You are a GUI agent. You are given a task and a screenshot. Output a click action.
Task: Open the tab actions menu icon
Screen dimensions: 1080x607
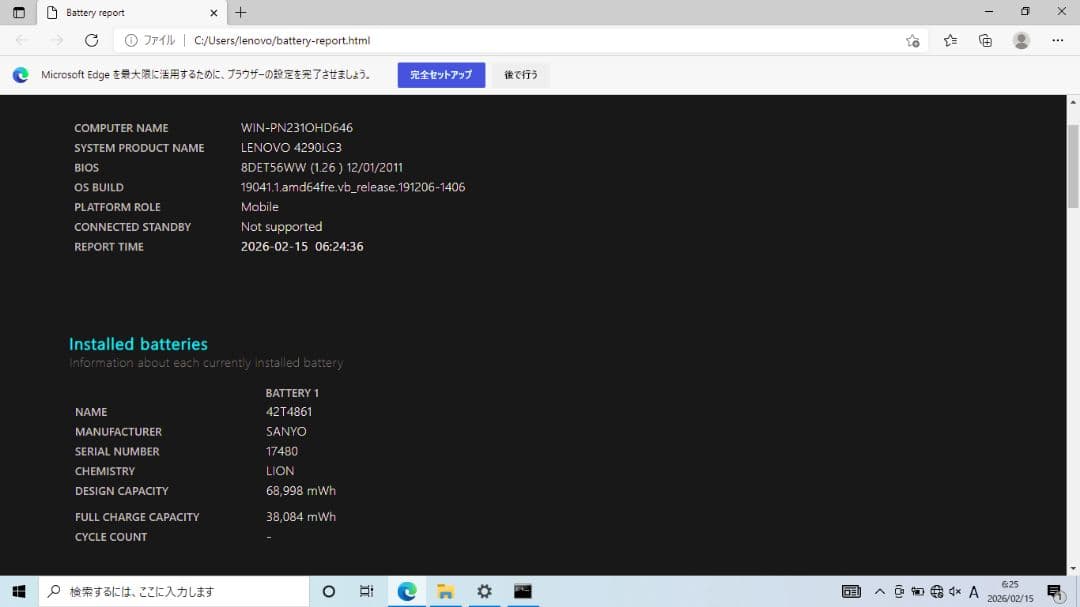click(19, 12)
